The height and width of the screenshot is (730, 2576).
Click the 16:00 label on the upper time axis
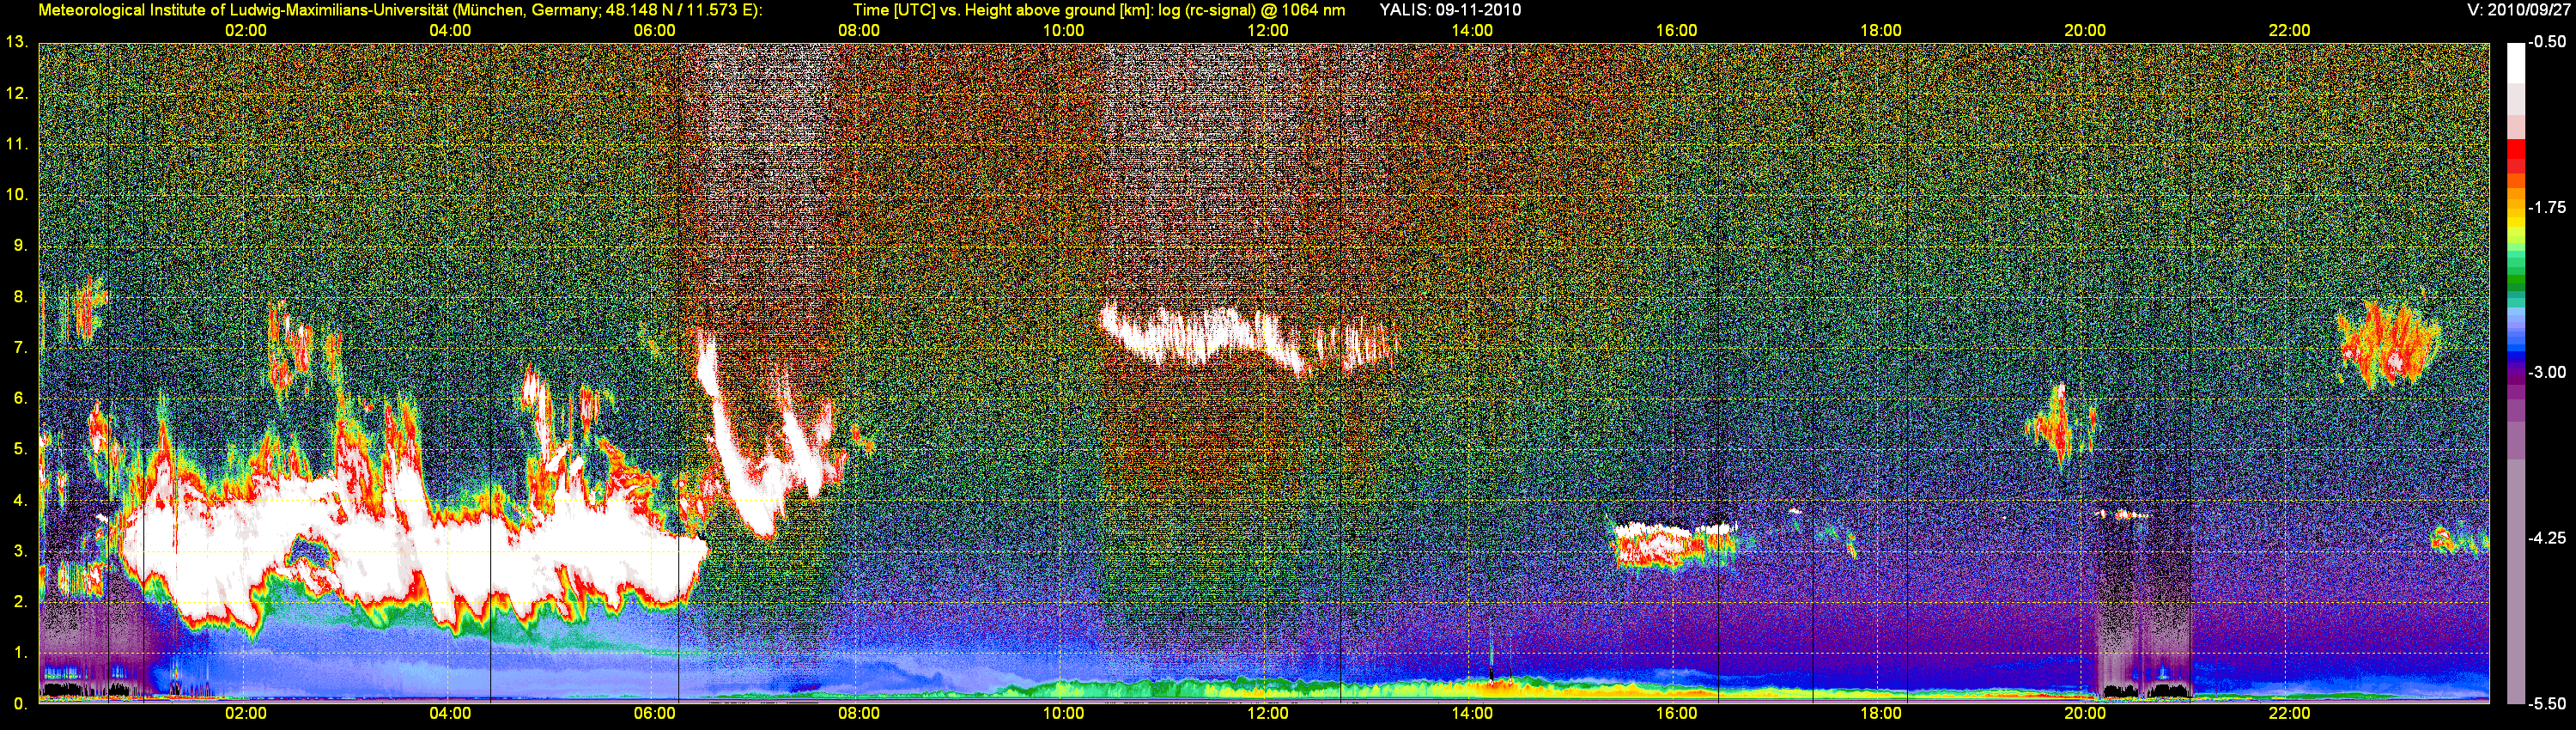coord(1676,31)
